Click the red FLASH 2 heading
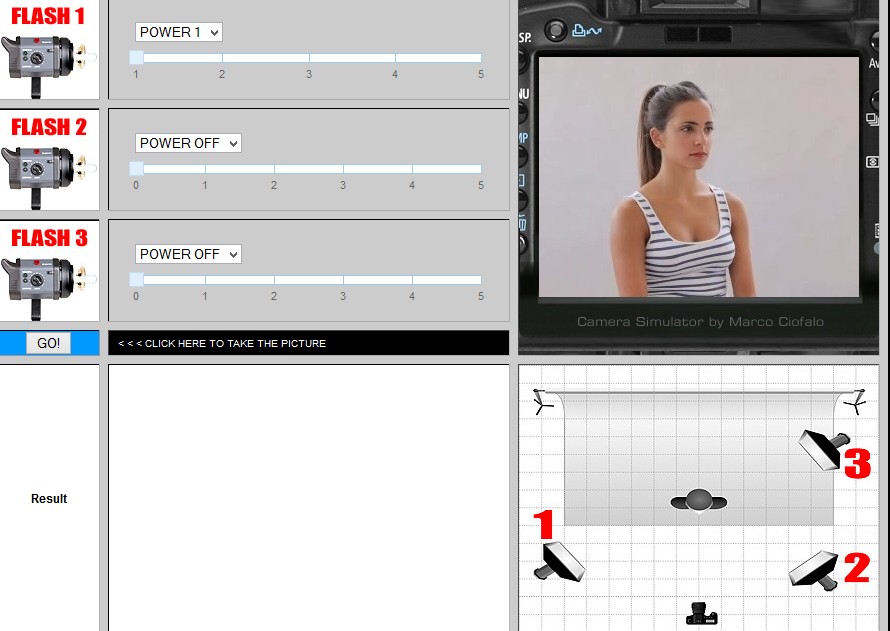890x631 pixels. point(49,127)
